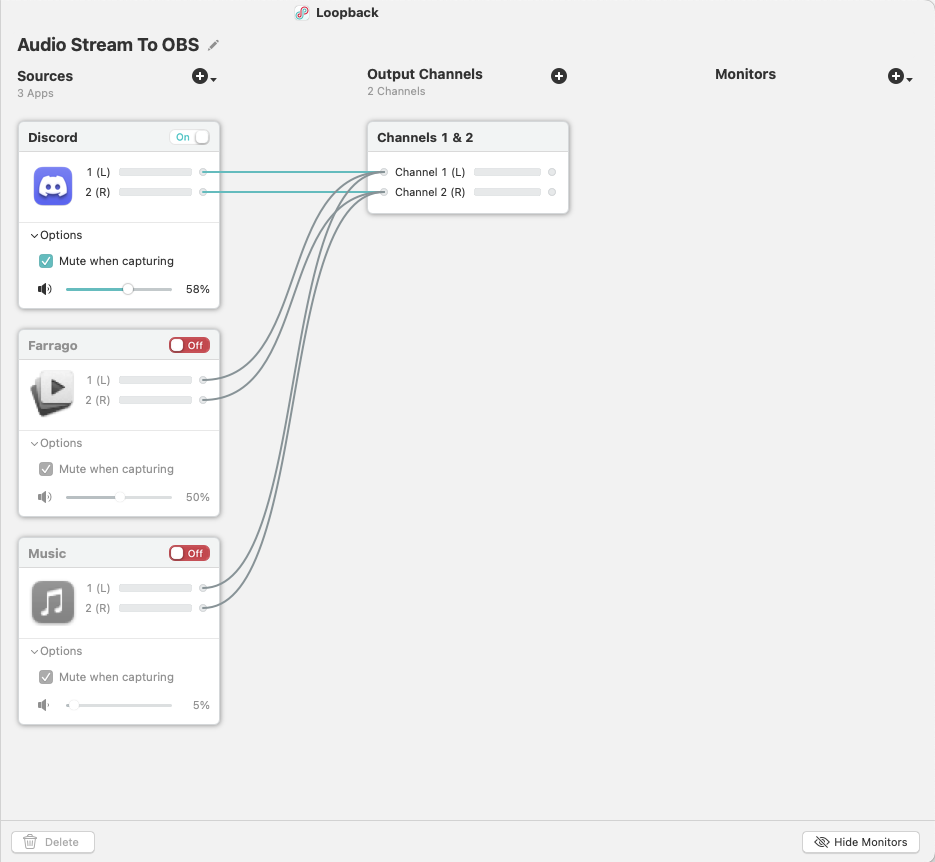
Task: Click the Farrago volume speaker icon
Action: coord(45,497)
